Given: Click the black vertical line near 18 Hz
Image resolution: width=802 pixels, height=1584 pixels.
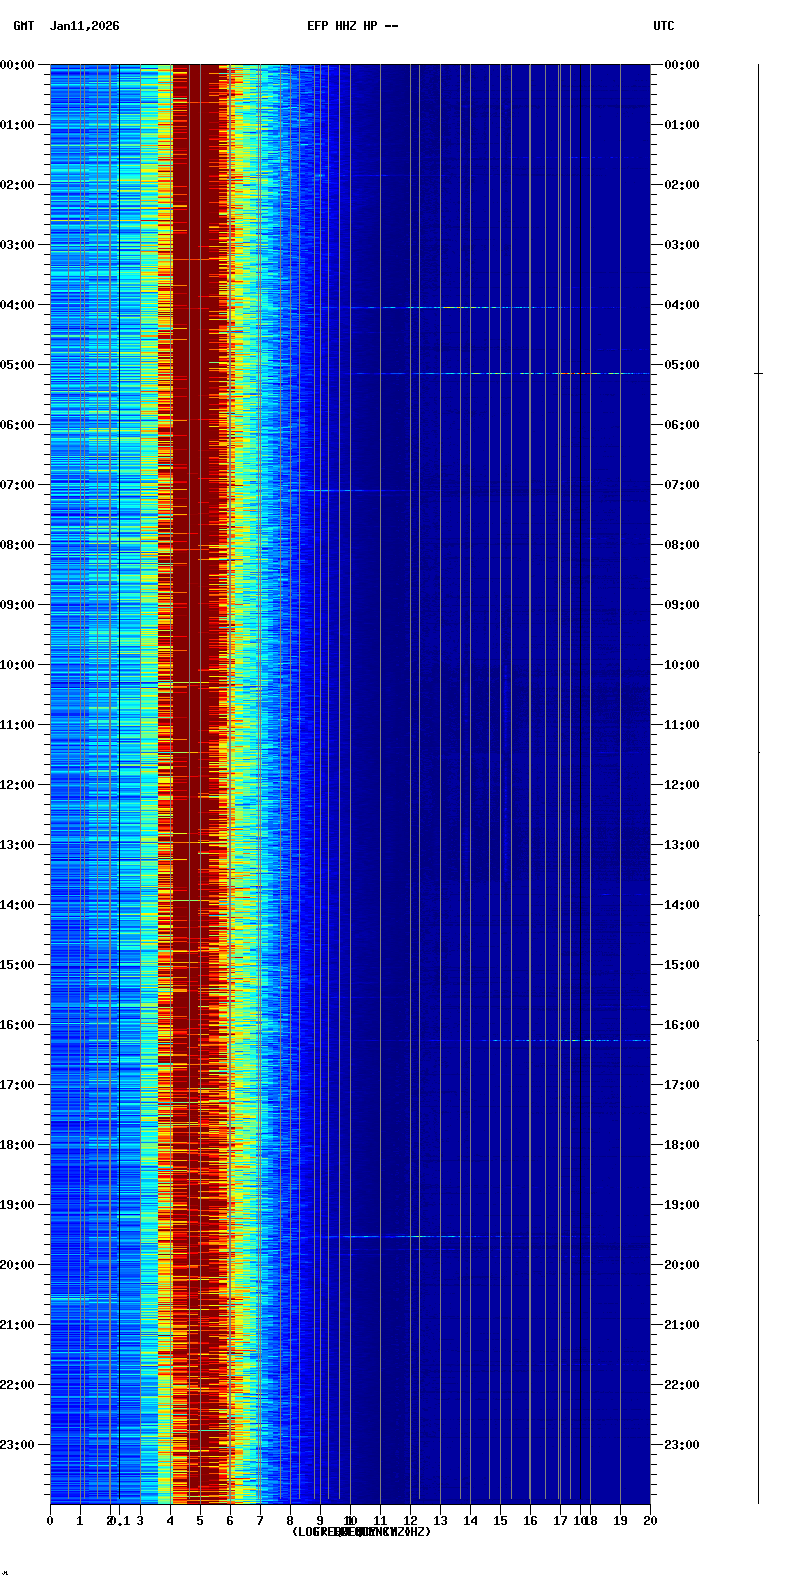Looking at the screenshot, I should click(x=580, y=780).
